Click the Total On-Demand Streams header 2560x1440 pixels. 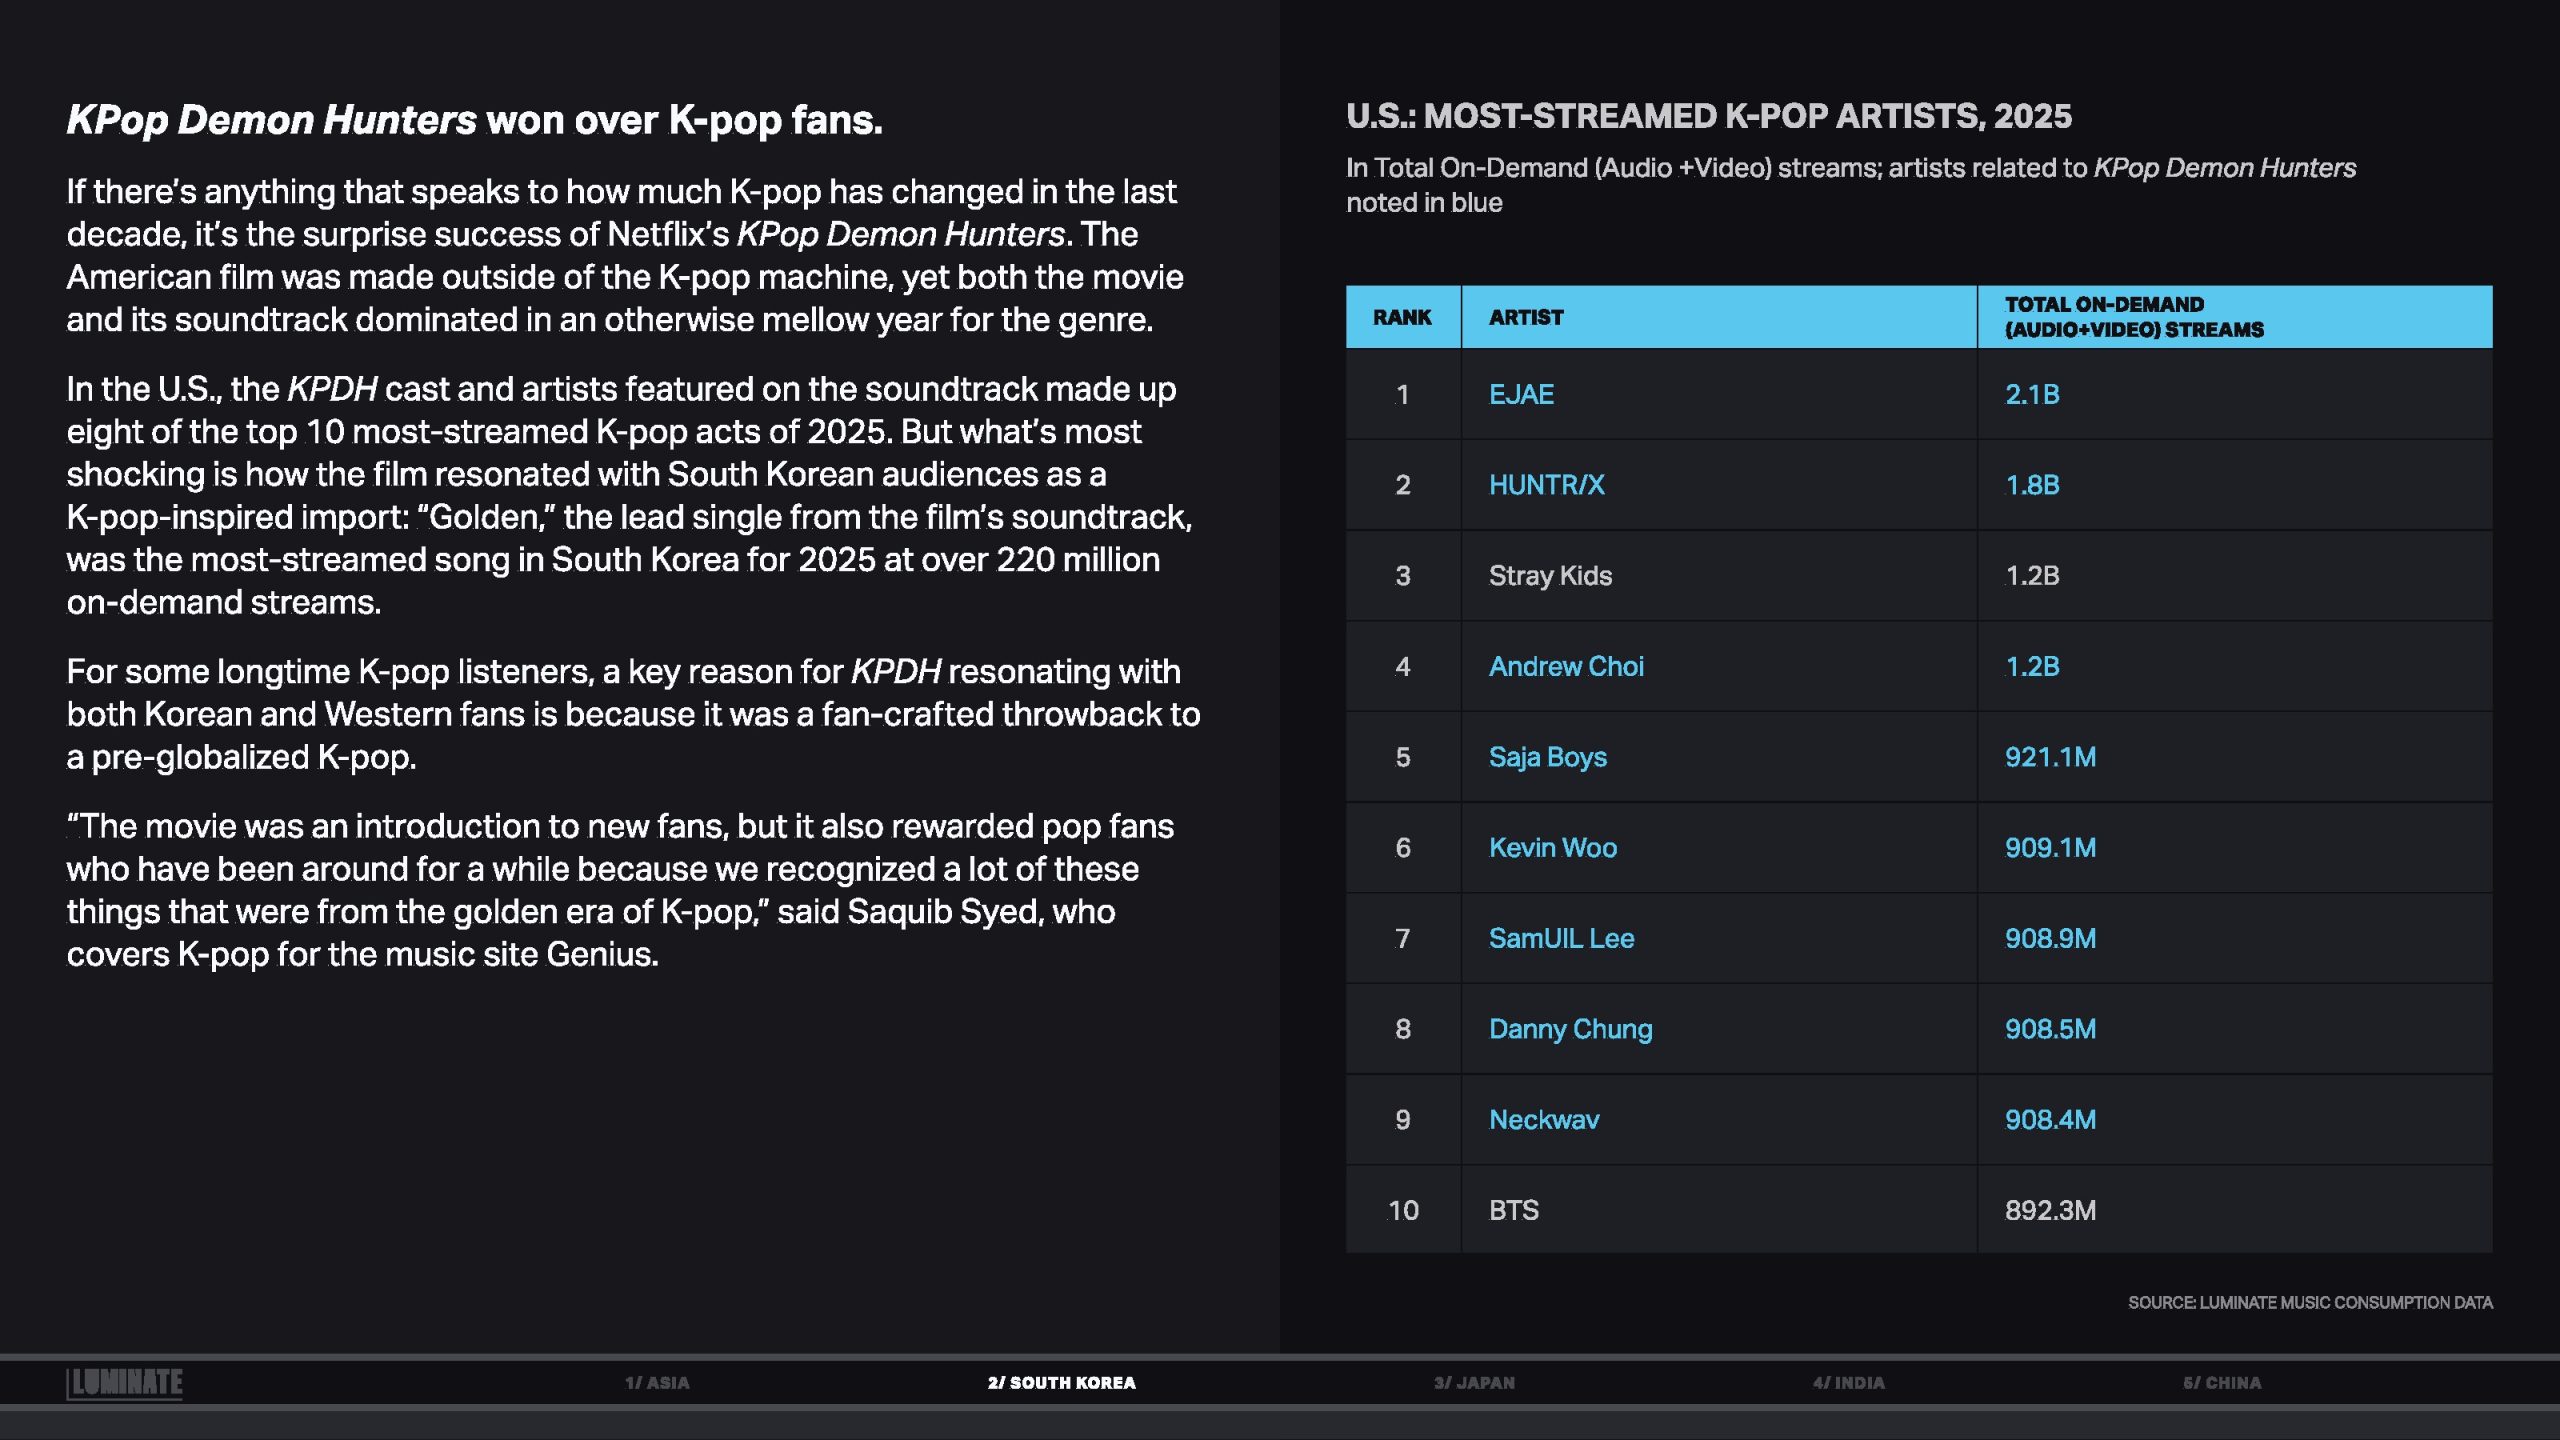(x=2134, y=317)
